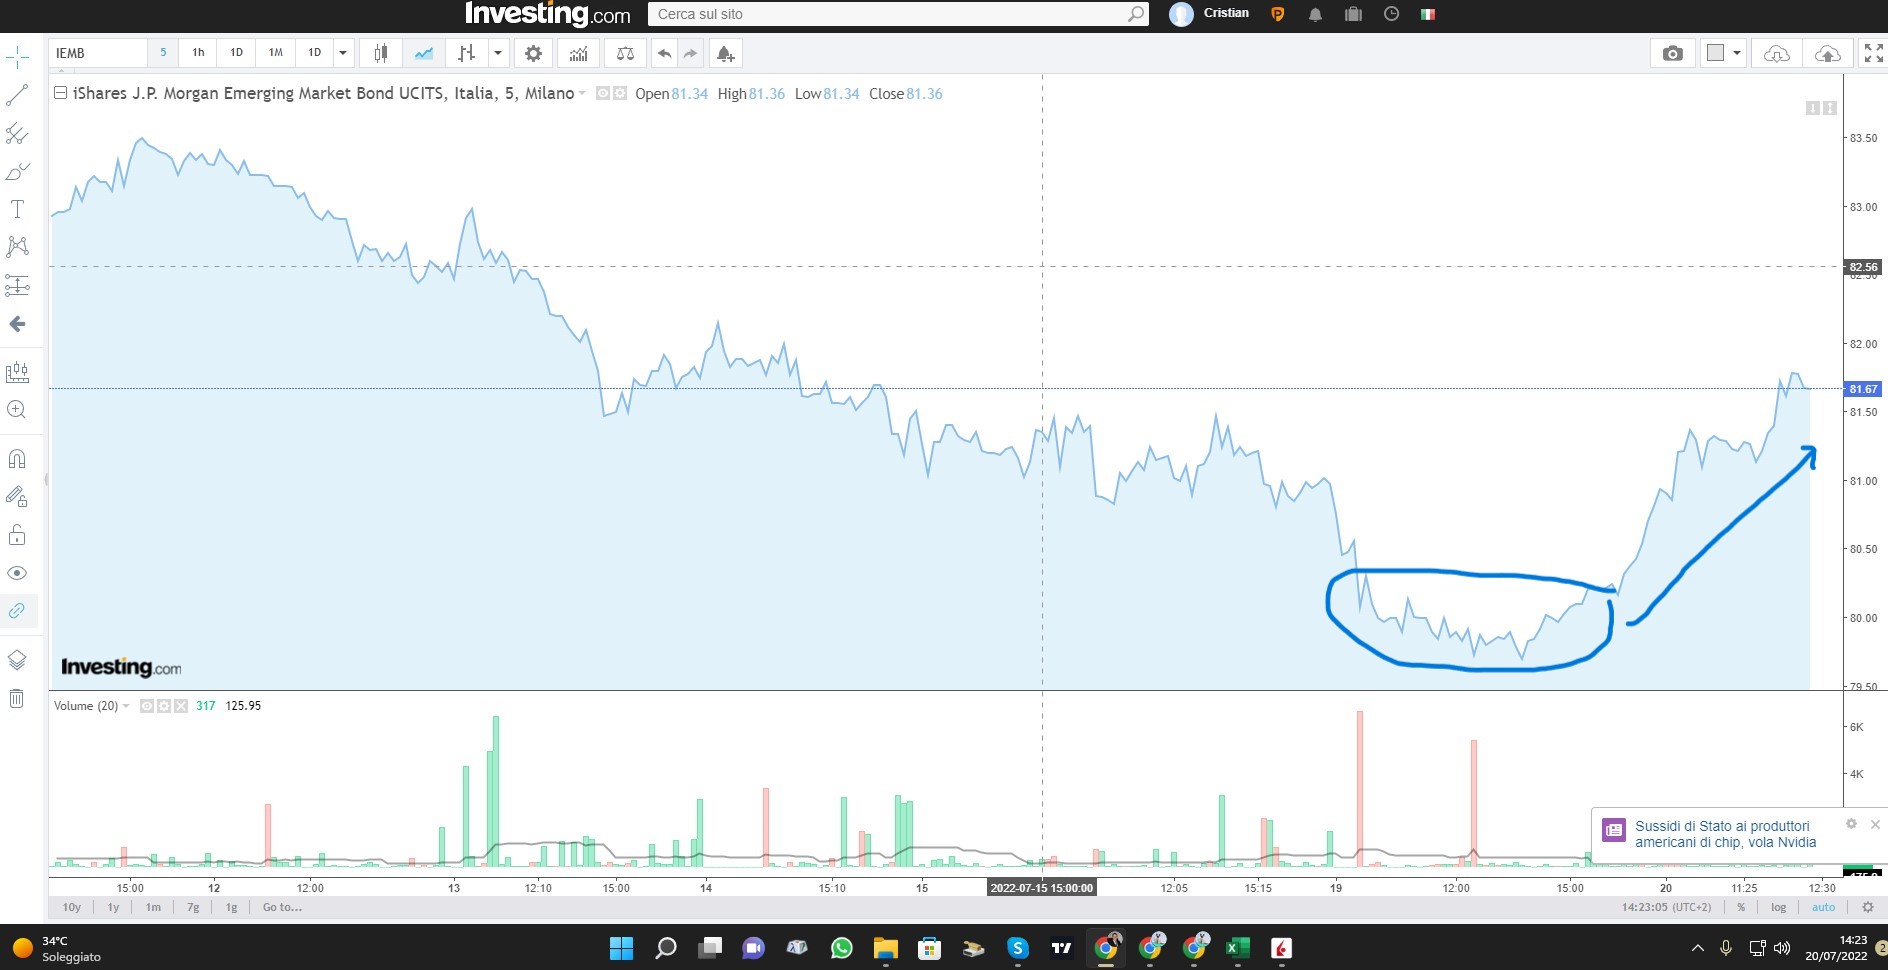Open Excel from the taskbar
The width and height of the screenshot is (1888, 970).
point(1237,948)
